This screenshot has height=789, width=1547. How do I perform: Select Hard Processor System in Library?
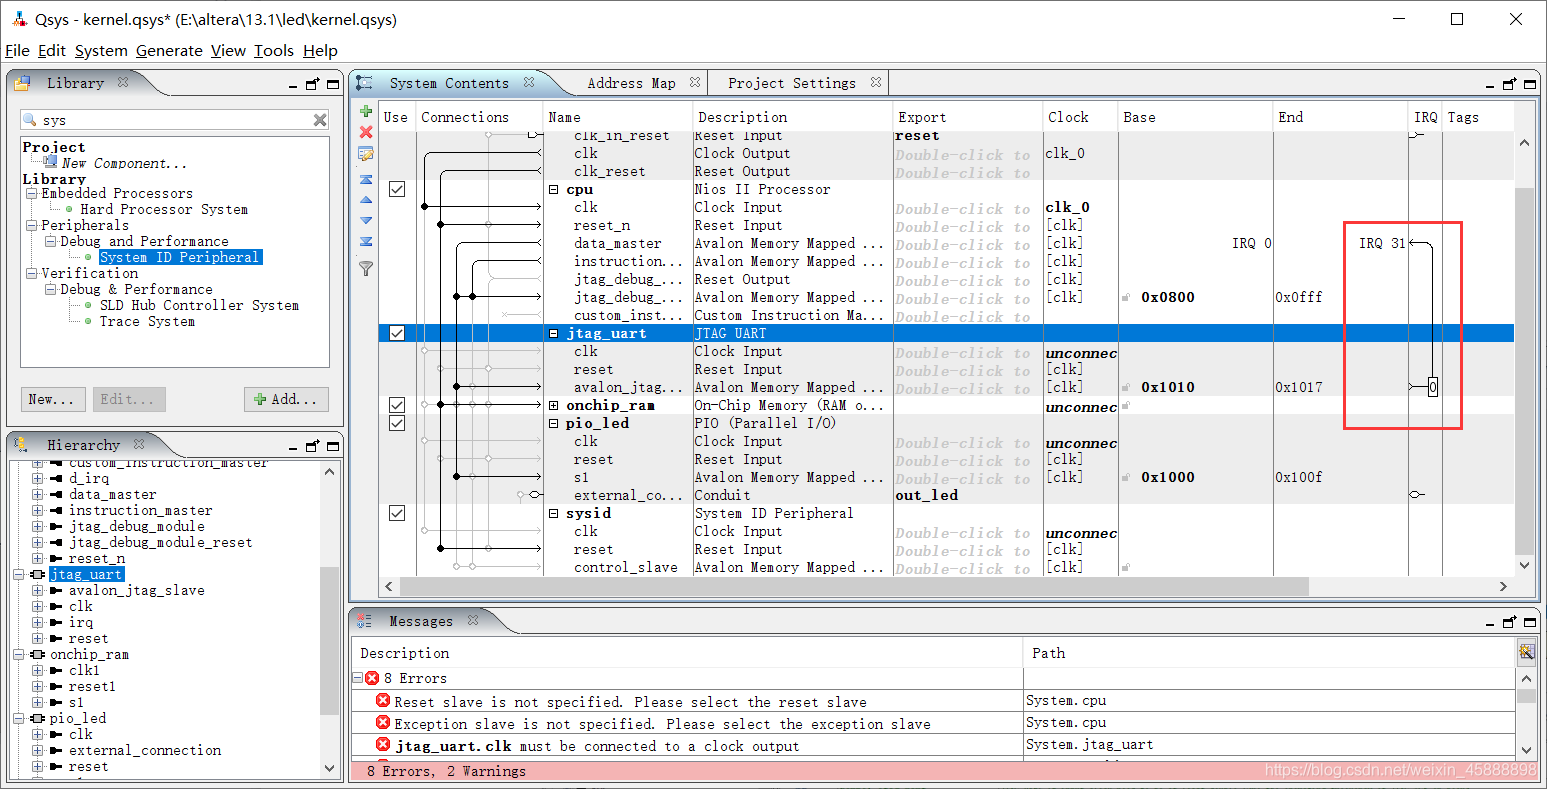[164, 209]
